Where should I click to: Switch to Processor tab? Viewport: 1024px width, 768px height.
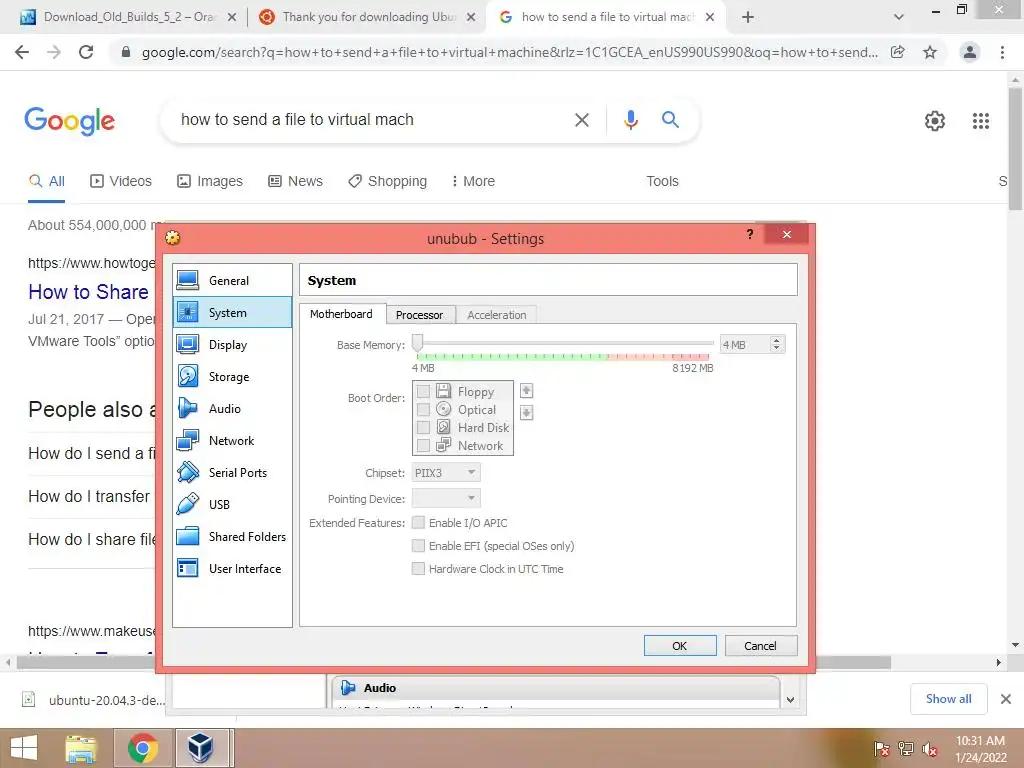click(x=419, y=315)
